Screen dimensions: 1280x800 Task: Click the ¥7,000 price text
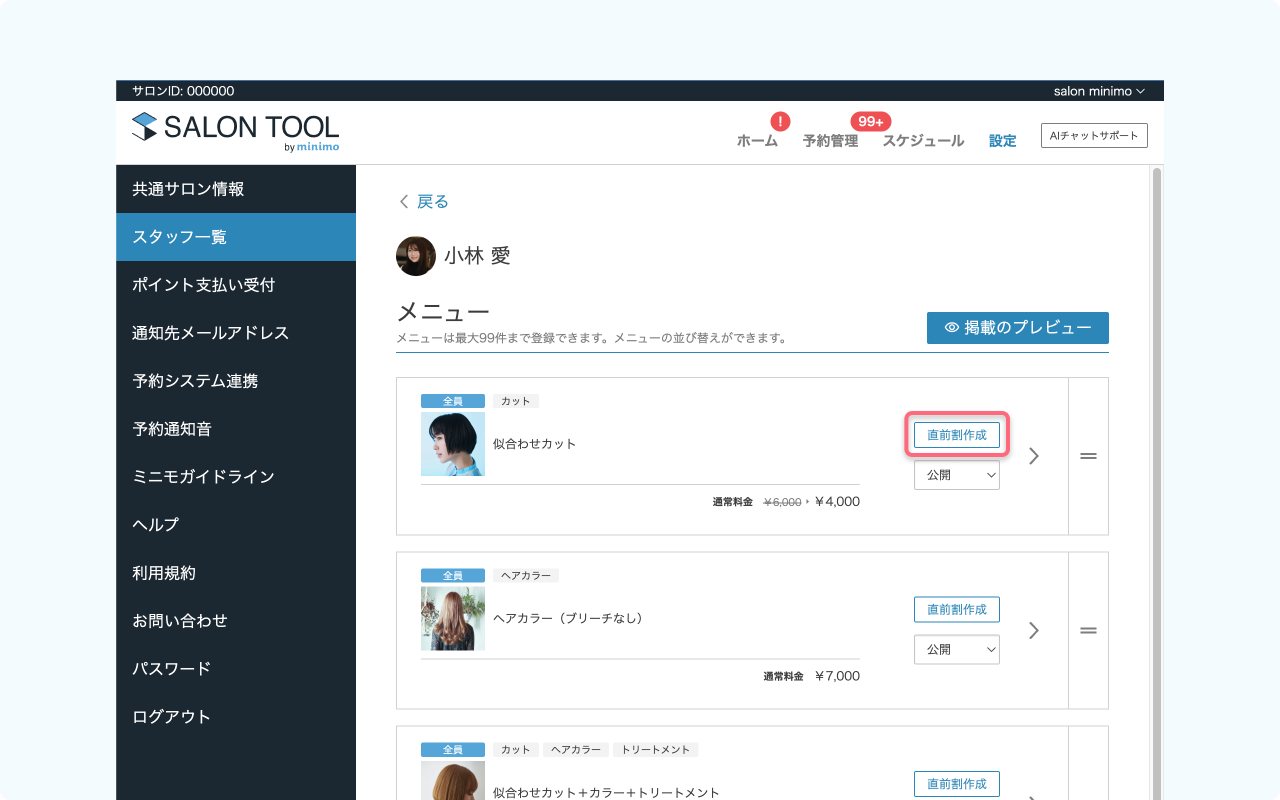coord(837,676)
